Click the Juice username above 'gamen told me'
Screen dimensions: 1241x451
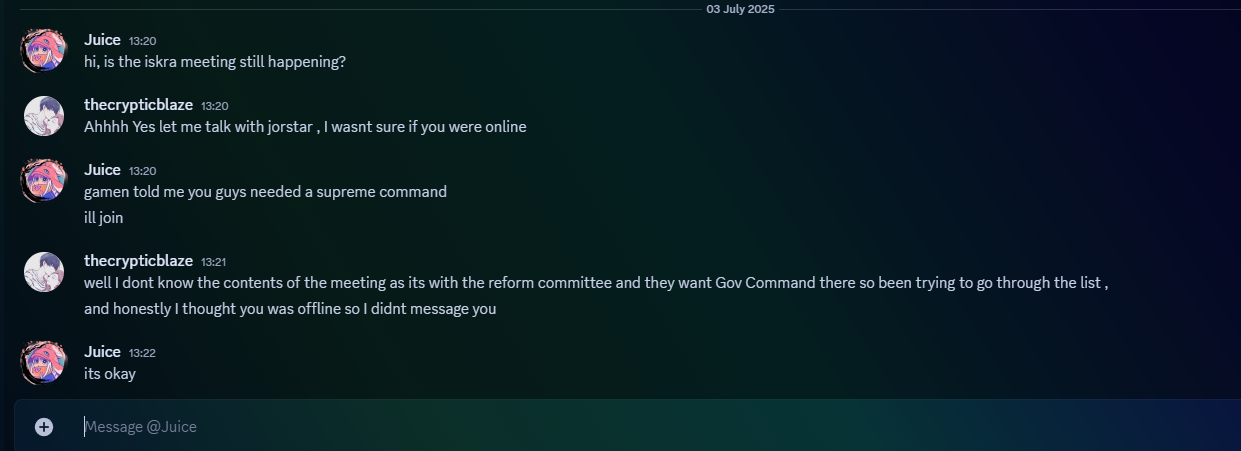[x=102, y=170]
